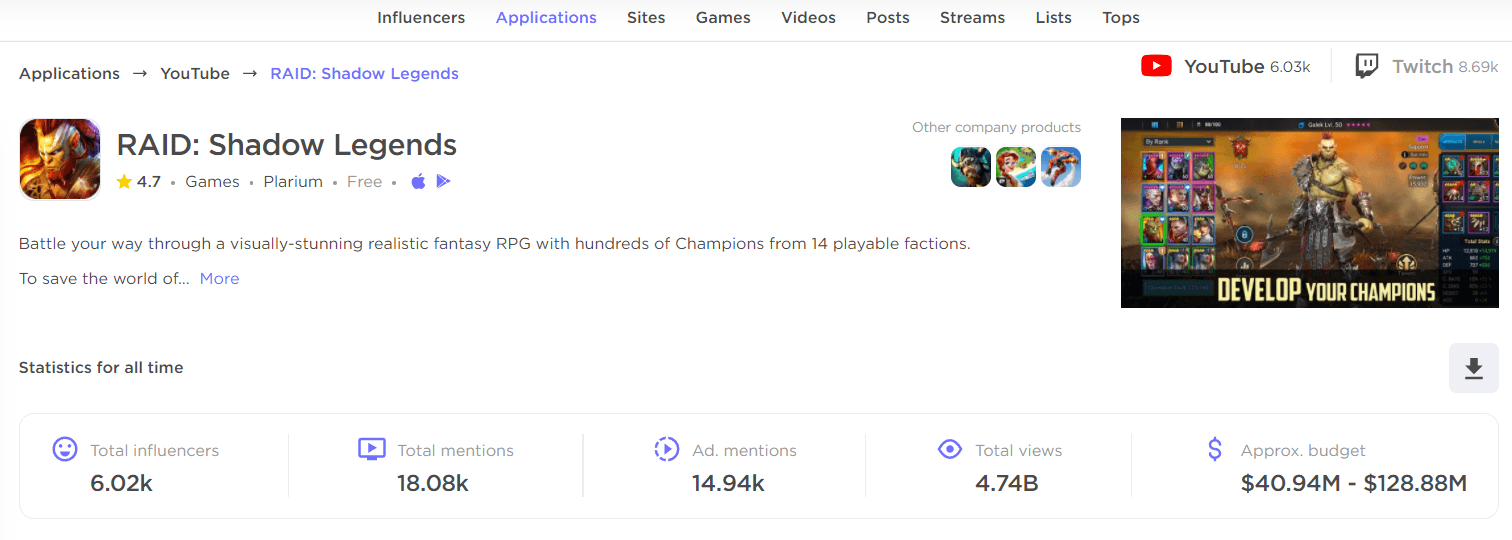Click the $40.94M - $128.88M budget value

coord(1354,484)
